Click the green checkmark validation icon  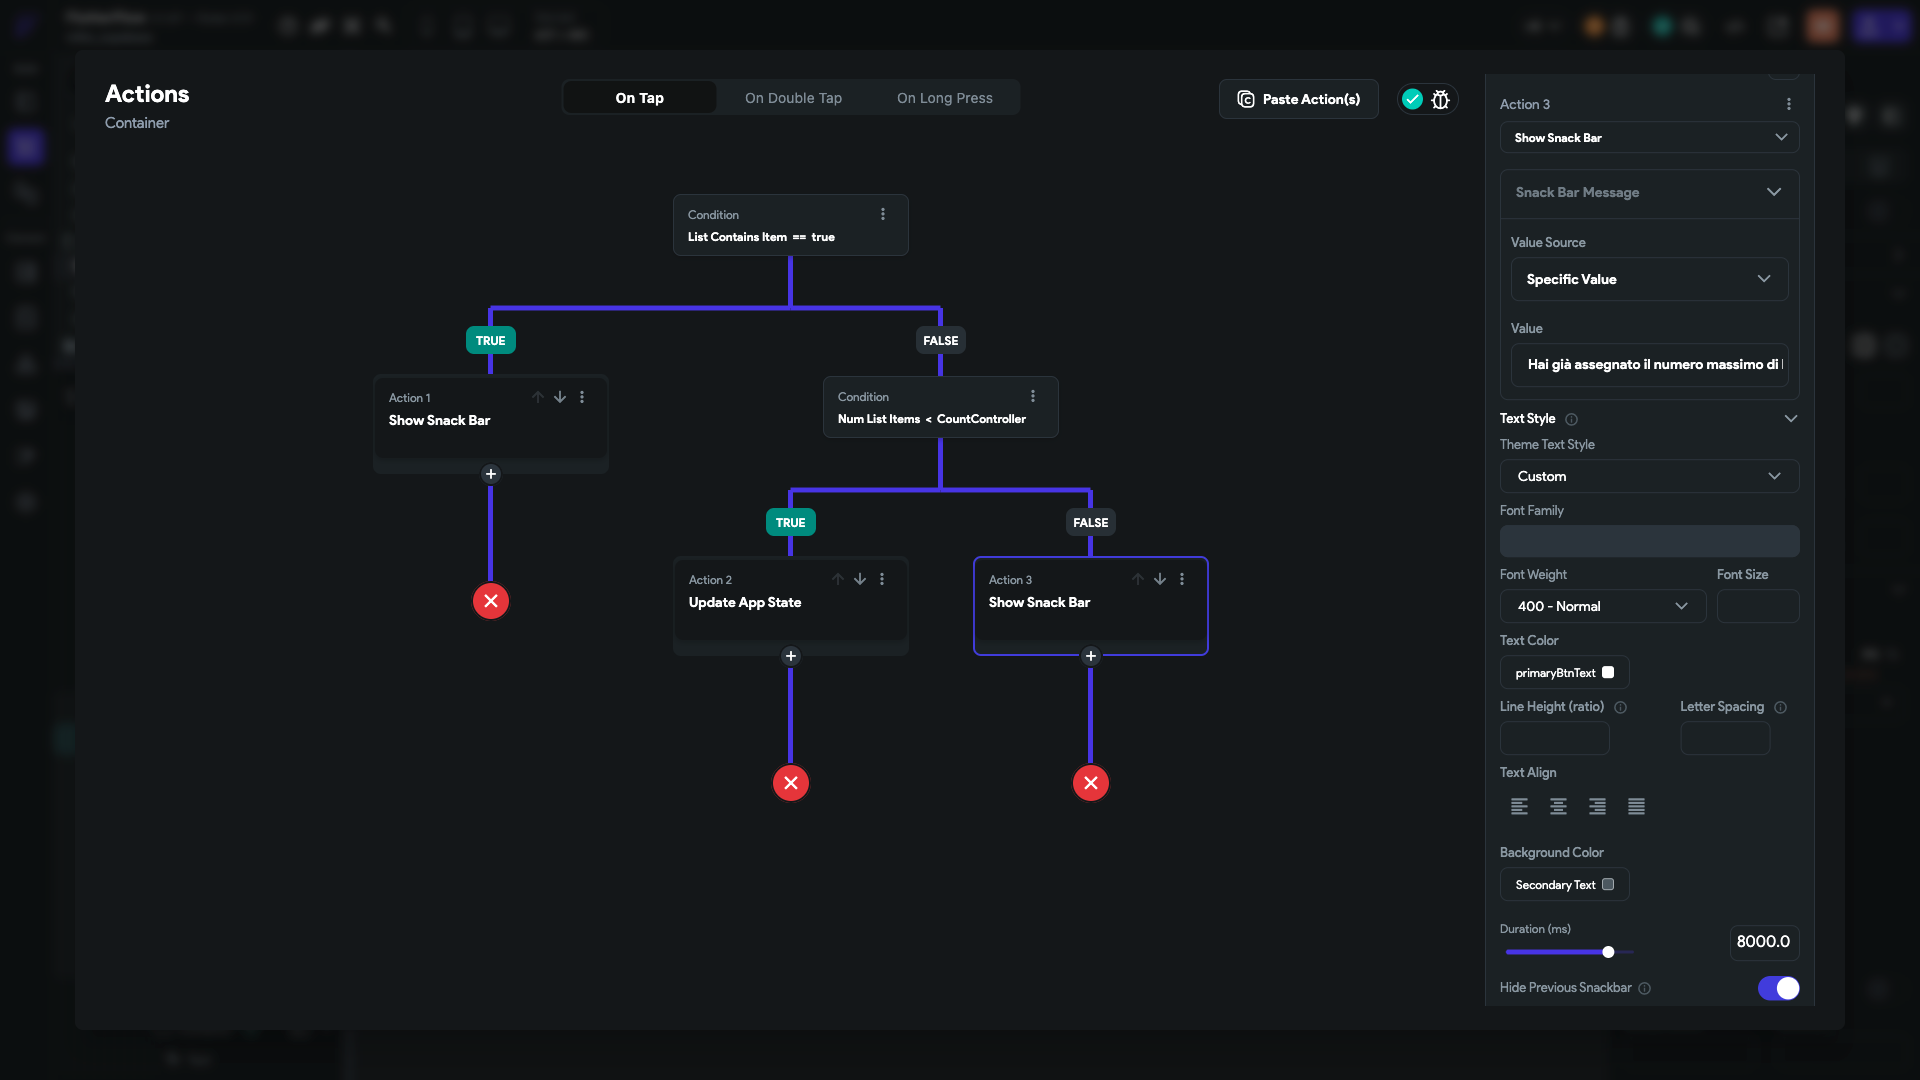click(1411, 99)
